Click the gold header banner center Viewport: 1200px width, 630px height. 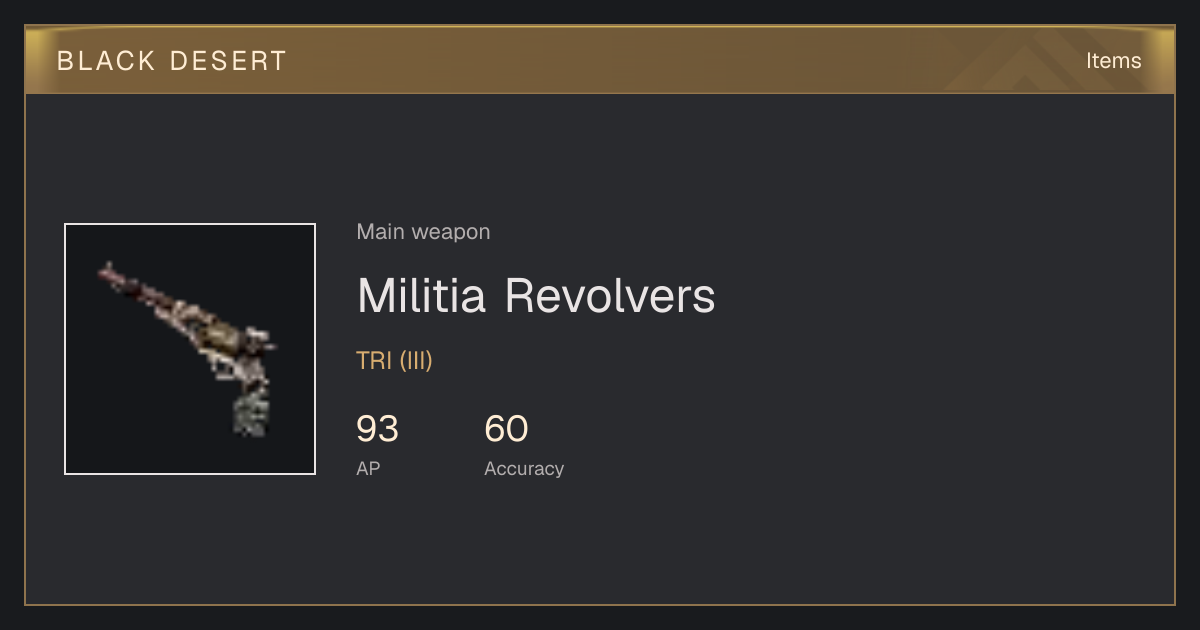coord(600,60)
